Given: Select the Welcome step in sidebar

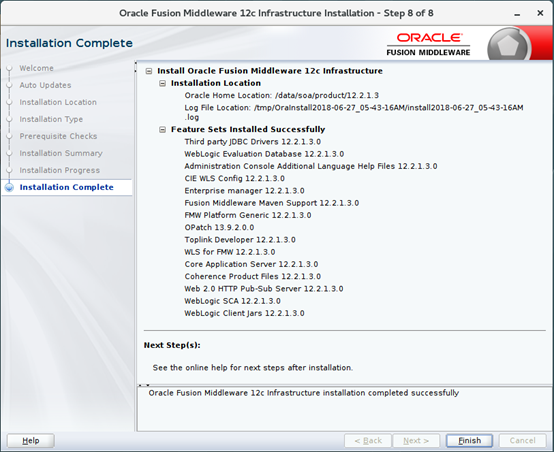Looking at the screenshot, I should (36, 68).
